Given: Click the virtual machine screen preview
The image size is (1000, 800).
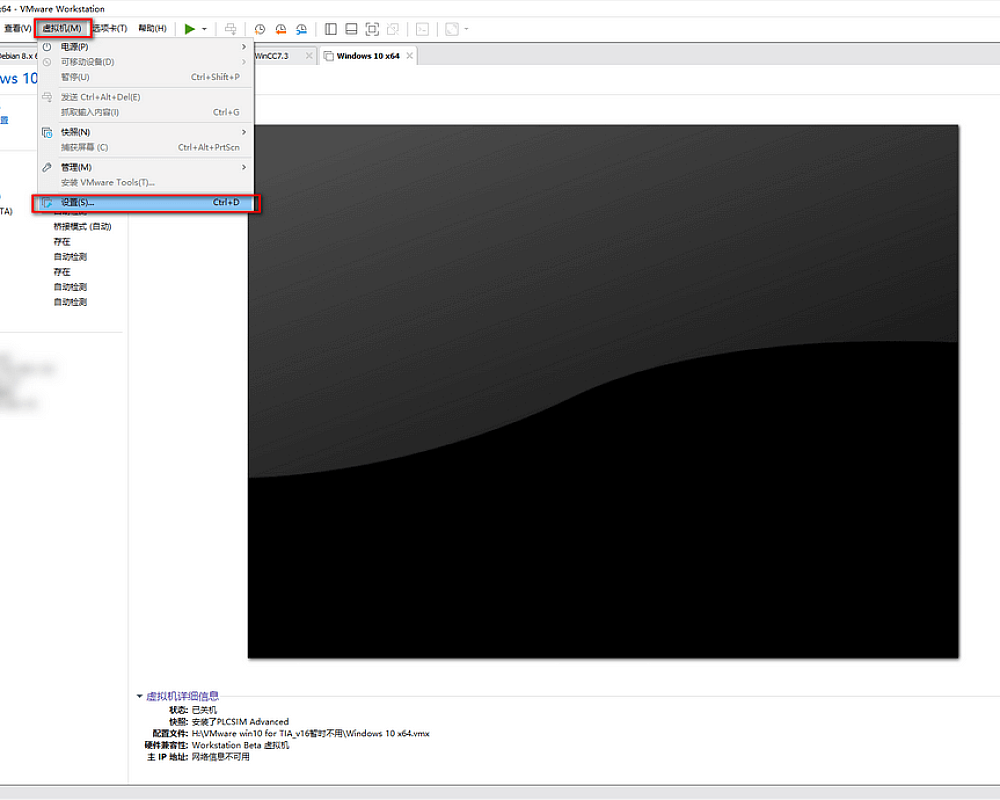Looking at the screenshot, I should pos(603,391).
